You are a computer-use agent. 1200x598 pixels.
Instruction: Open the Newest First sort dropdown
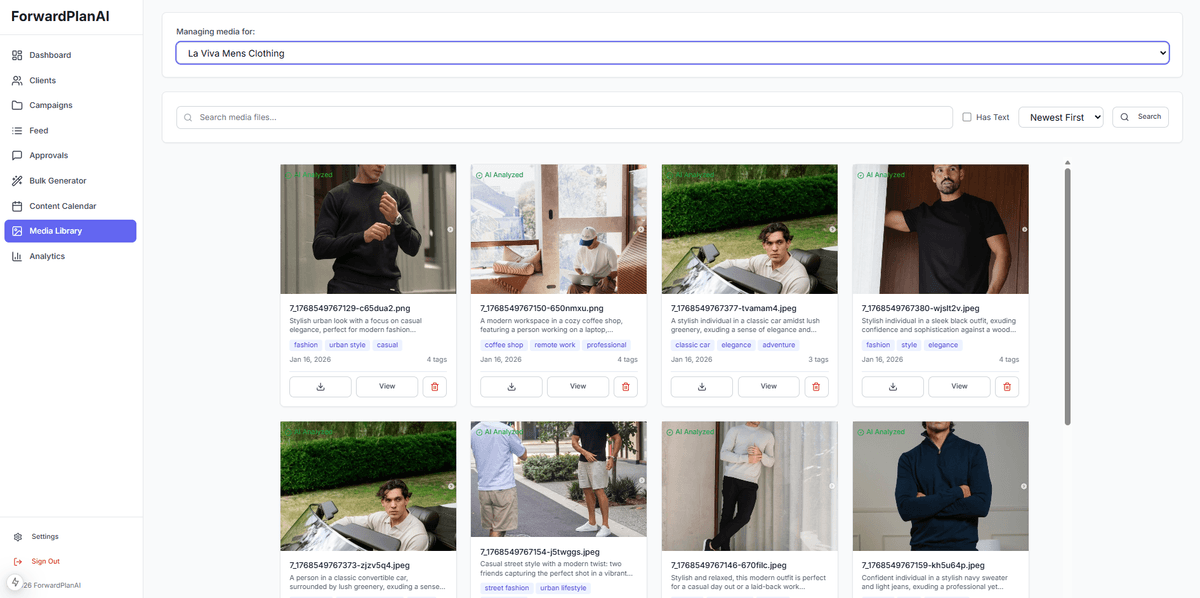click(1060, 116)
